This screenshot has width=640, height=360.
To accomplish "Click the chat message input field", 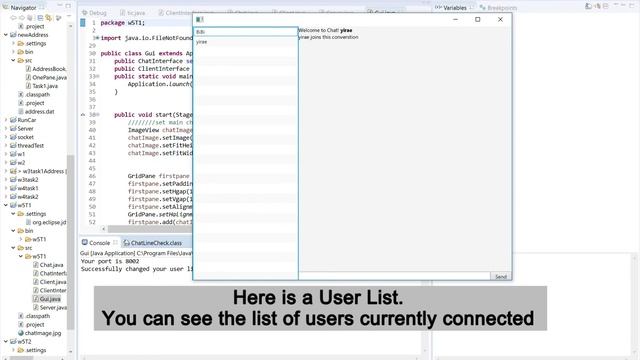I will (394, 276).
